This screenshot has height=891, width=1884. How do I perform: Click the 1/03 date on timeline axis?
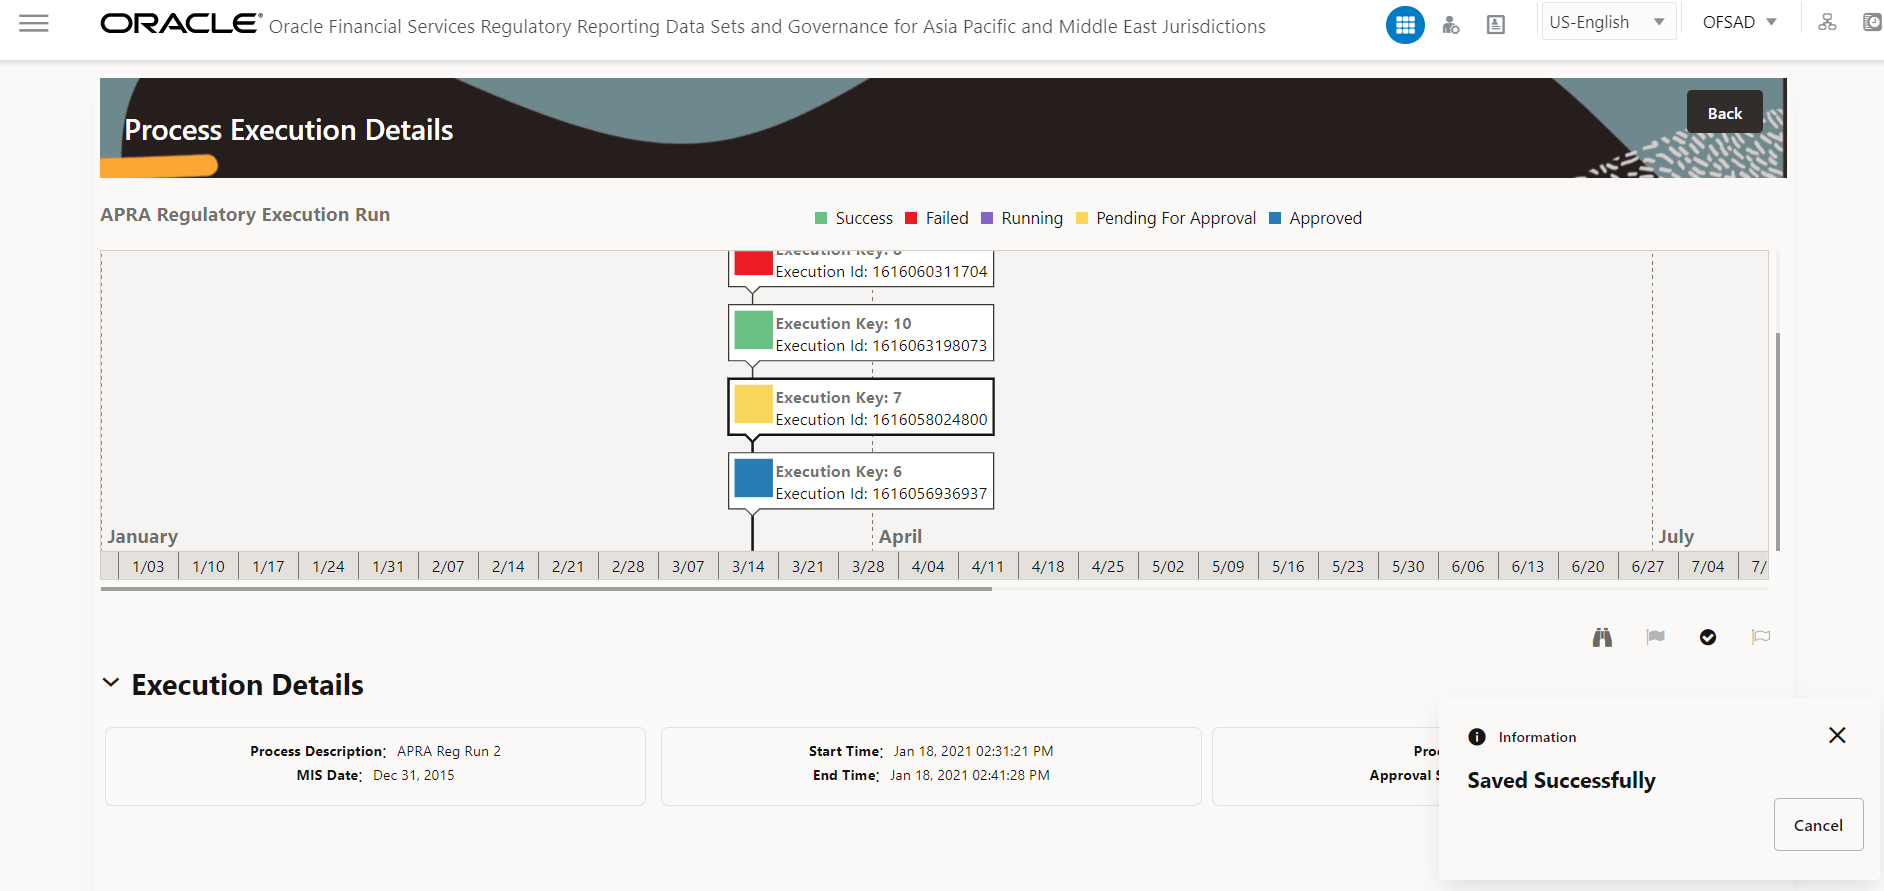148,566
